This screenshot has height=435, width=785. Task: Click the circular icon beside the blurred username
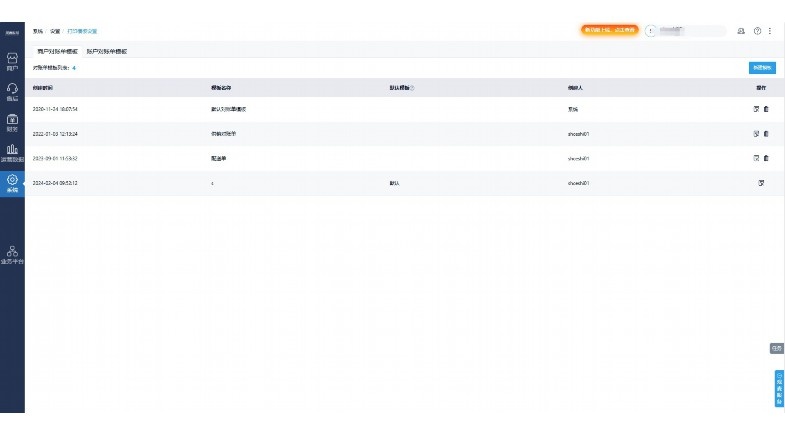pos(650,31)
